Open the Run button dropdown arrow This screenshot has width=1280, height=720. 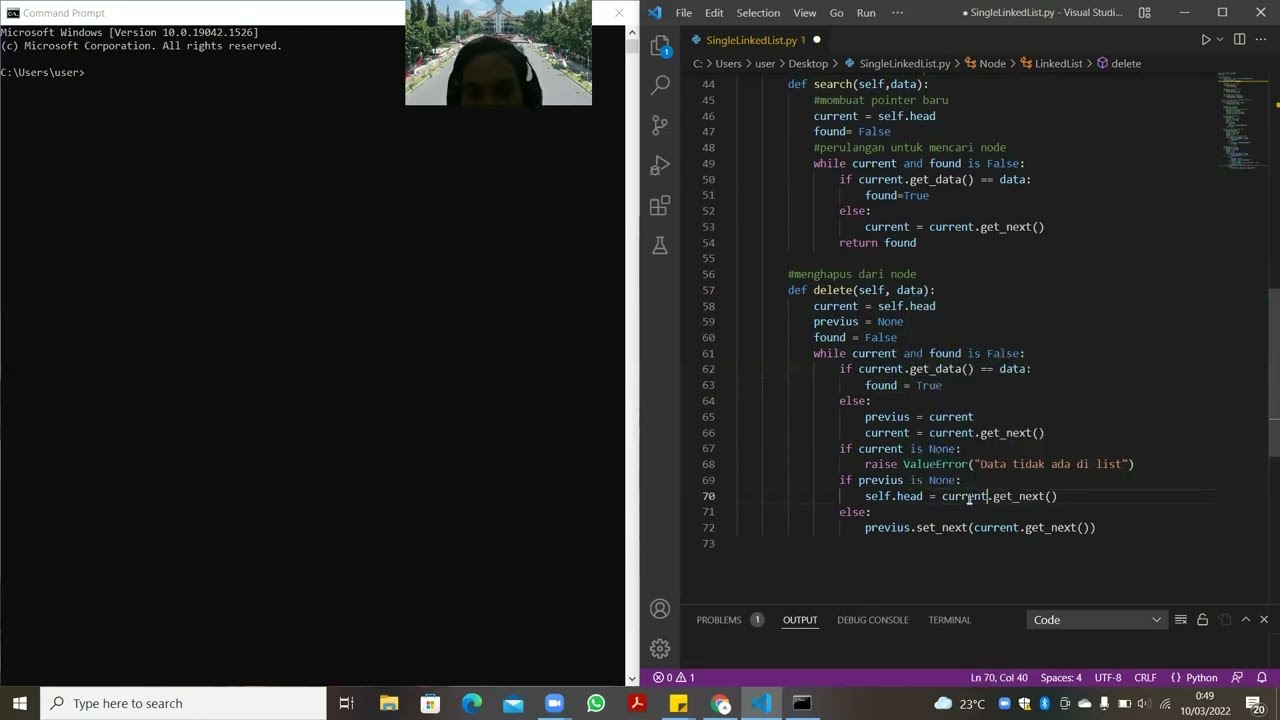[1219, 40]
